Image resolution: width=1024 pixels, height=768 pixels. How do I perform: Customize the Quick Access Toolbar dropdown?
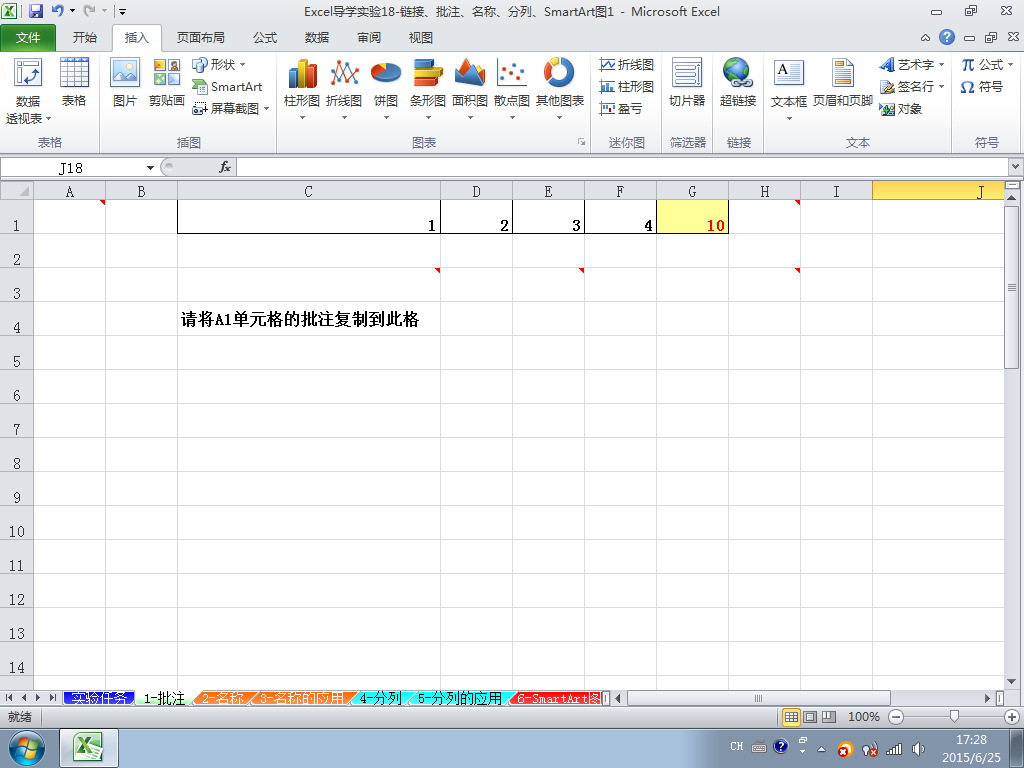point(122,12)
